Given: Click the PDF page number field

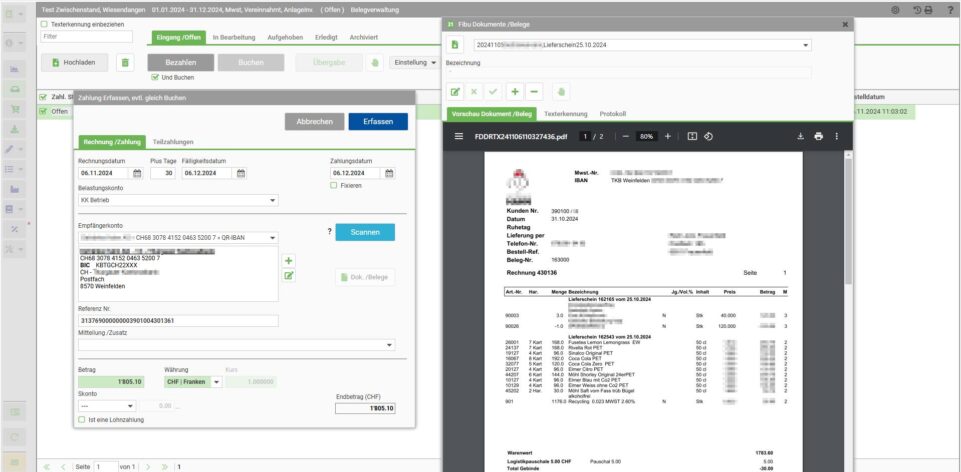Looking at the screenshot, I should point(586,137).
